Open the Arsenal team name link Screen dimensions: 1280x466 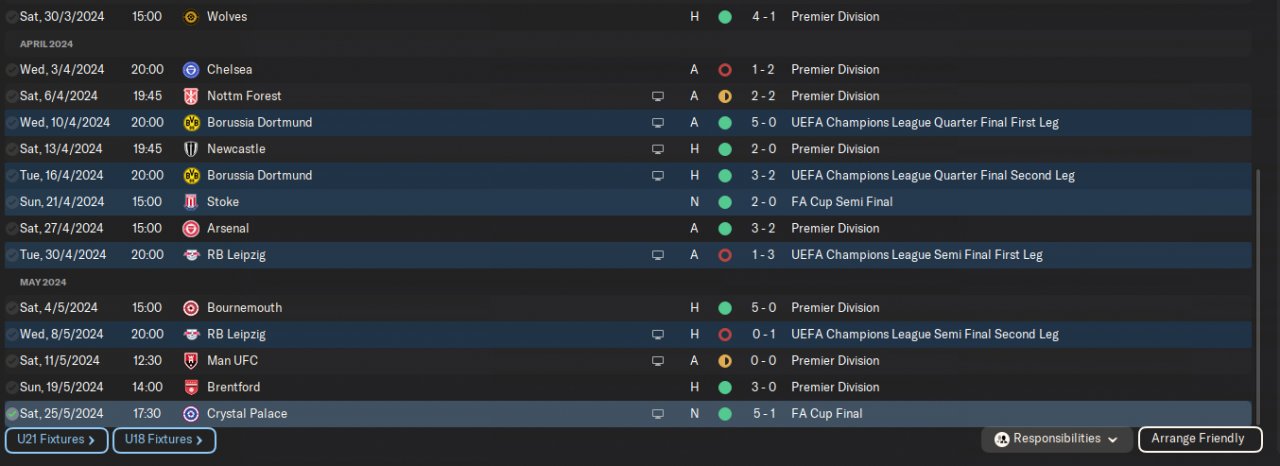(x=228, y=228)
